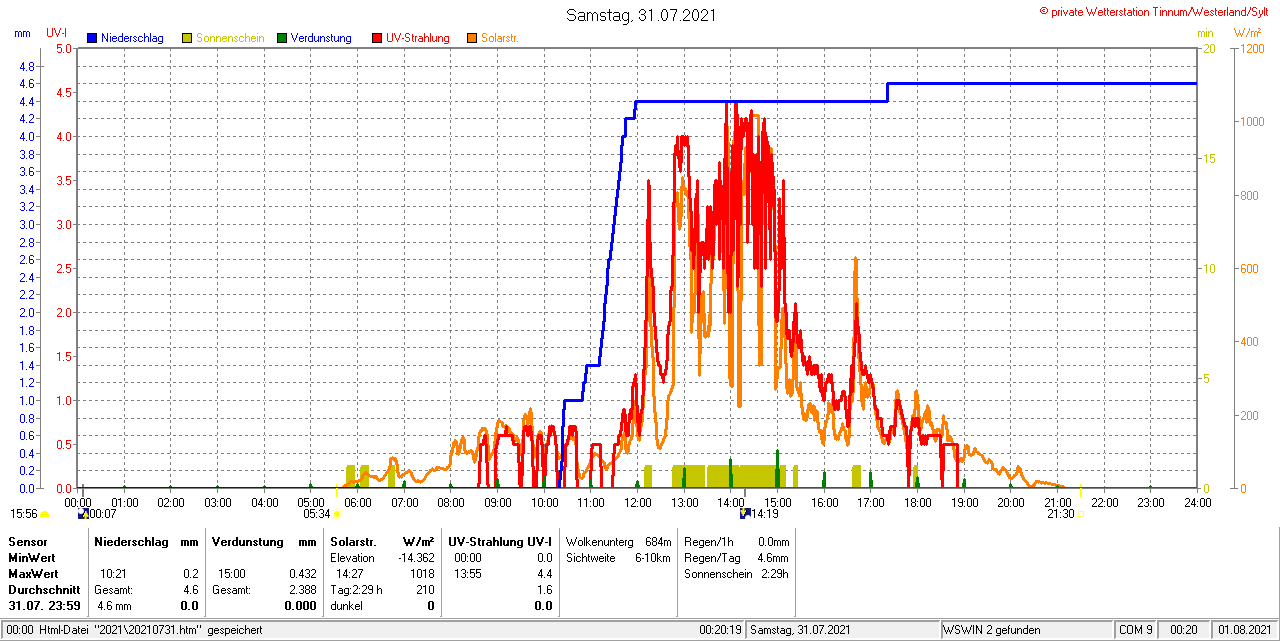Click the COM 9 status bar field
Image resolution: width=1280 pixels, height=641 pixels.
click(x=1135, y=630)
